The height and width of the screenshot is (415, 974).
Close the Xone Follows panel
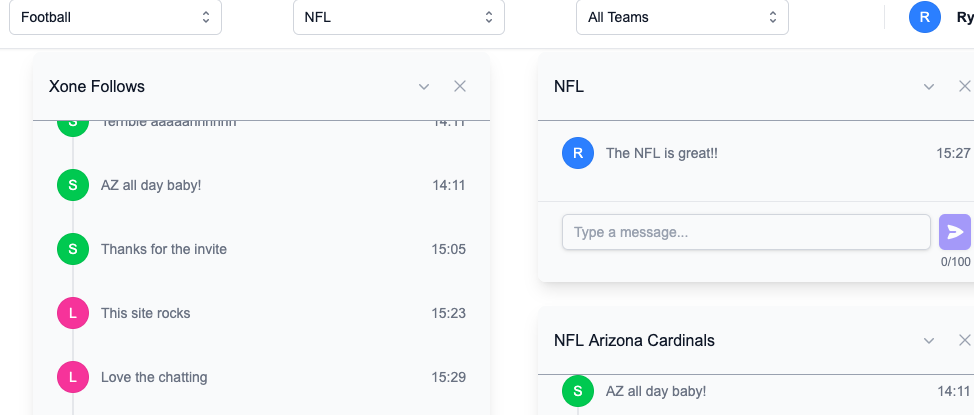(x=460, y=86)
